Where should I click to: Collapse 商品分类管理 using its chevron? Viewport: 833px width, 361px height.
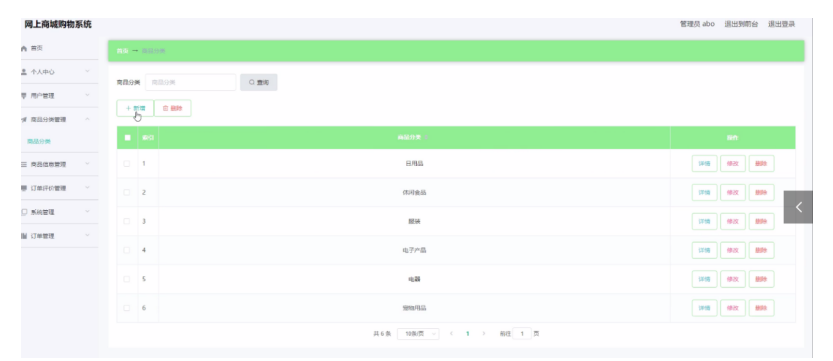(x=88, y=119)
